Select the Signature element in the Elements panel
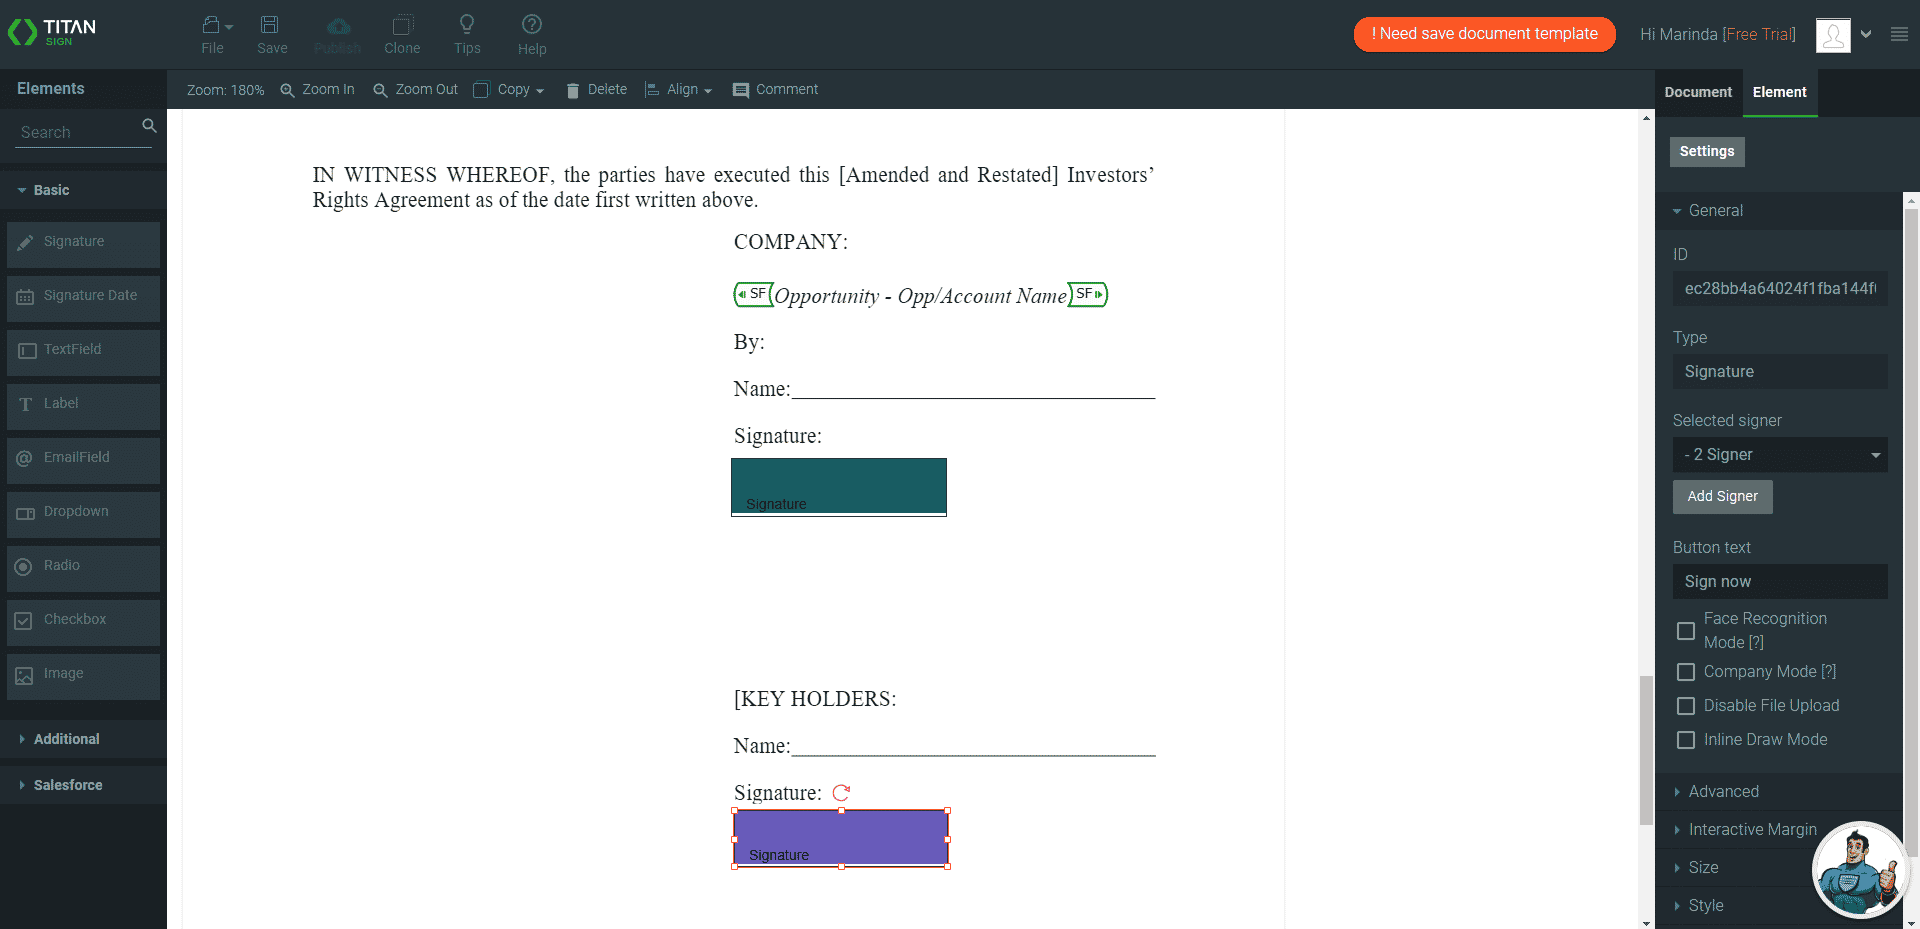Viewport: 1920px width, 929px height. [x=83, y=241]
